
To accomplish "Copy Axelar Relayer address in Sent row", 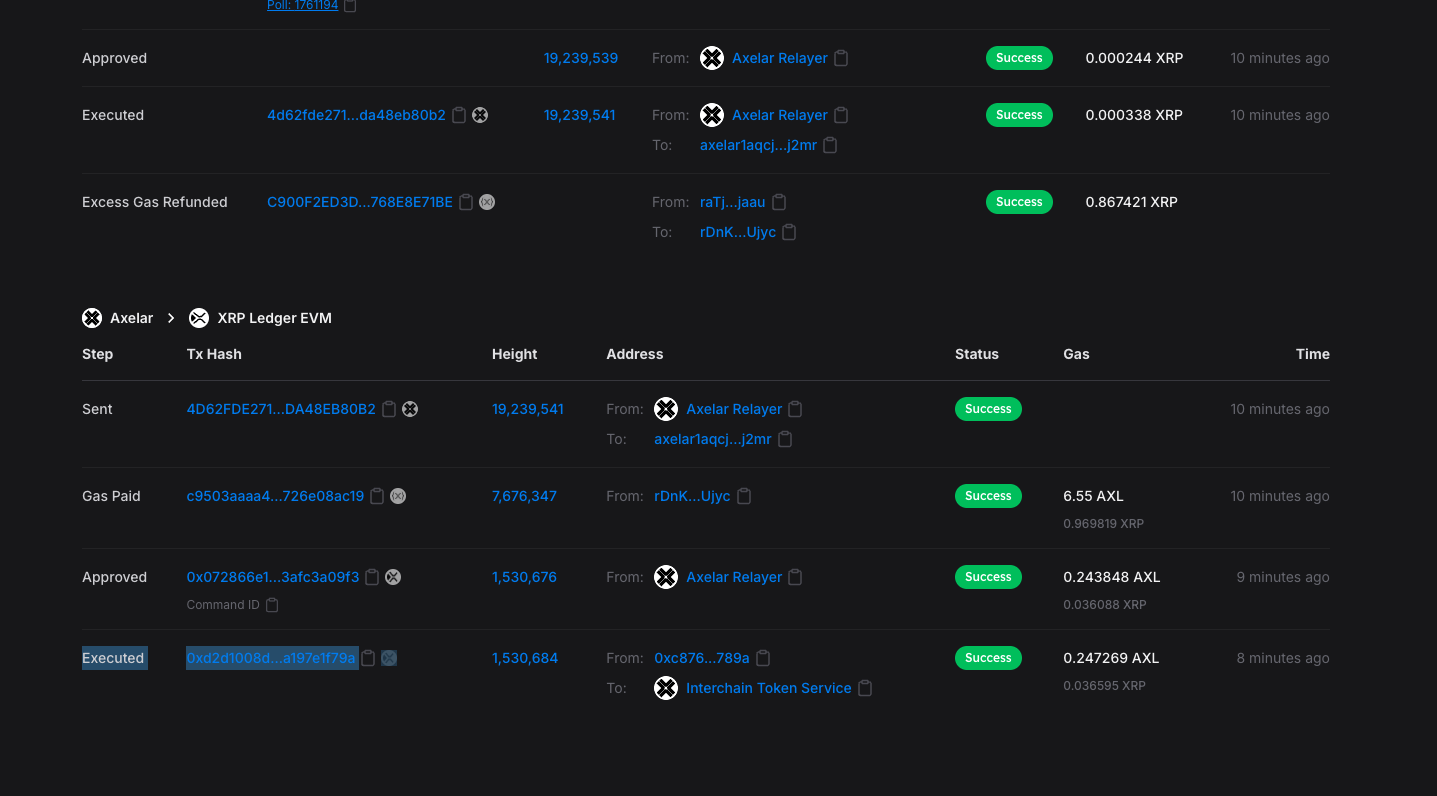I will 795,409.
